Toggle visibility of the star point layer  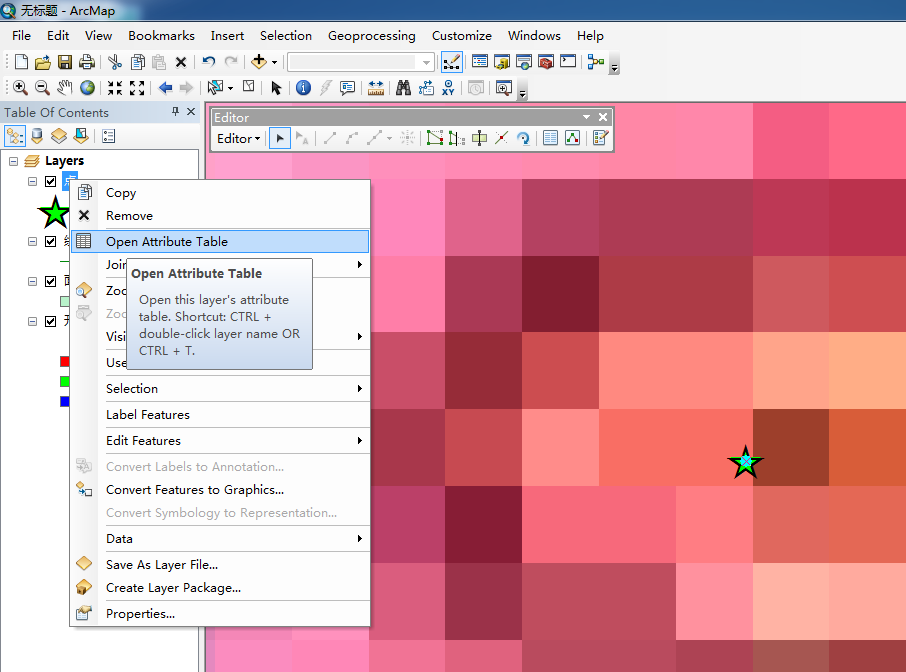click(51, 181)
